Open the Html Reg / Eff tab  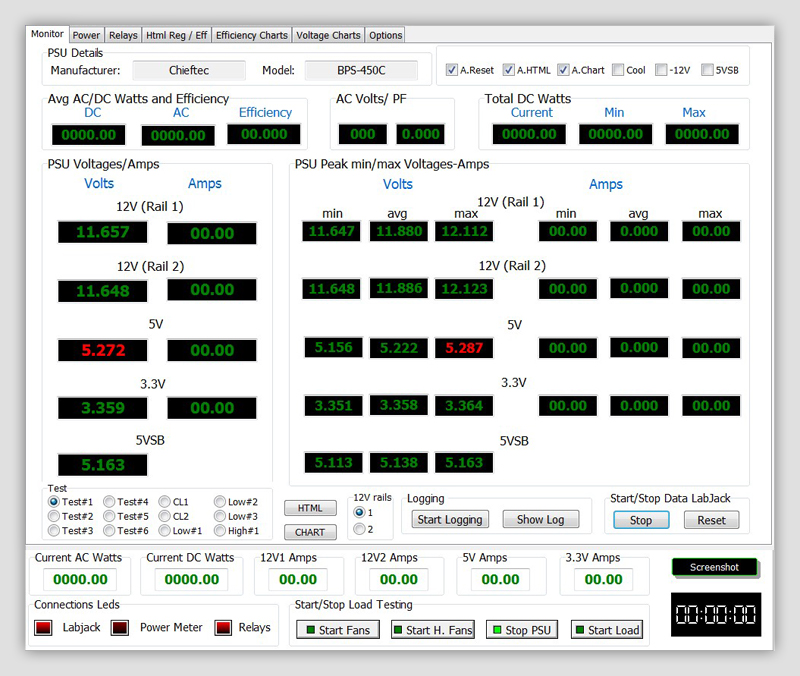176,35
